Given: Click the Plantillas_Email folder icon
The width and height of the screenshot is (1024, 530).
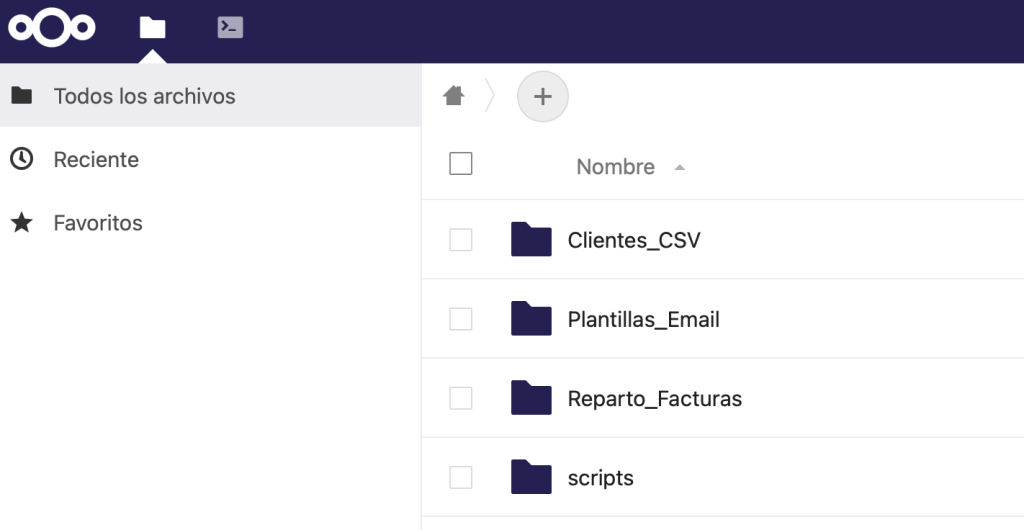Looking at the screenshot, I should [x=531, y=319].
